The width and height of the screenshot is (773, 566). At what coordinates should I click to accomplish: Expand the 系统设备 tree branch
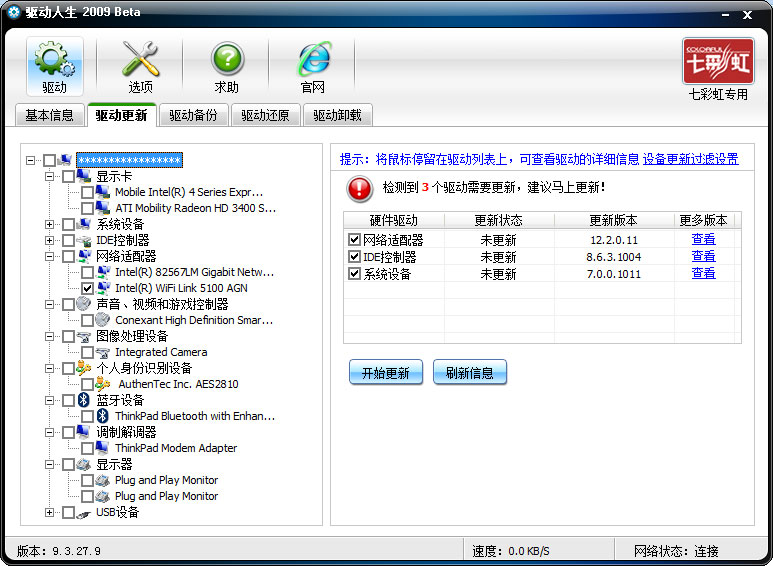coord(49,224)
